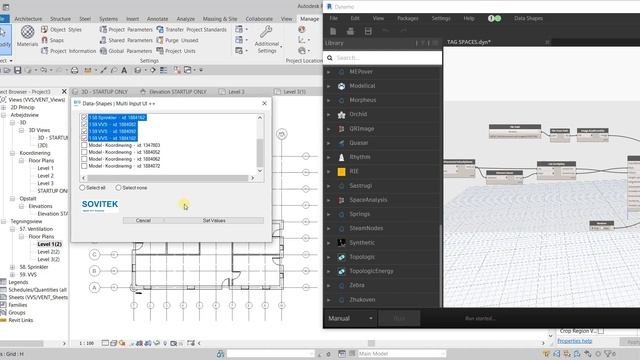
Task: Open Project Information
Action: [x=69, y=51]
